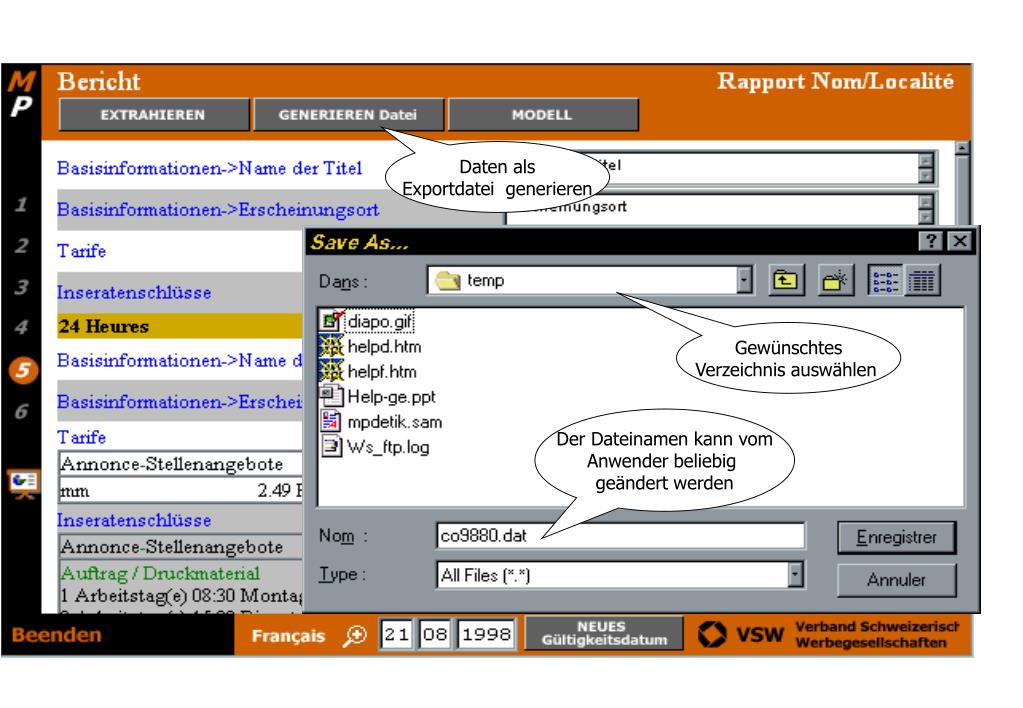Click the Nom filename field co9880.dat
1023x708 pixels.
click(x=620, y=536)
